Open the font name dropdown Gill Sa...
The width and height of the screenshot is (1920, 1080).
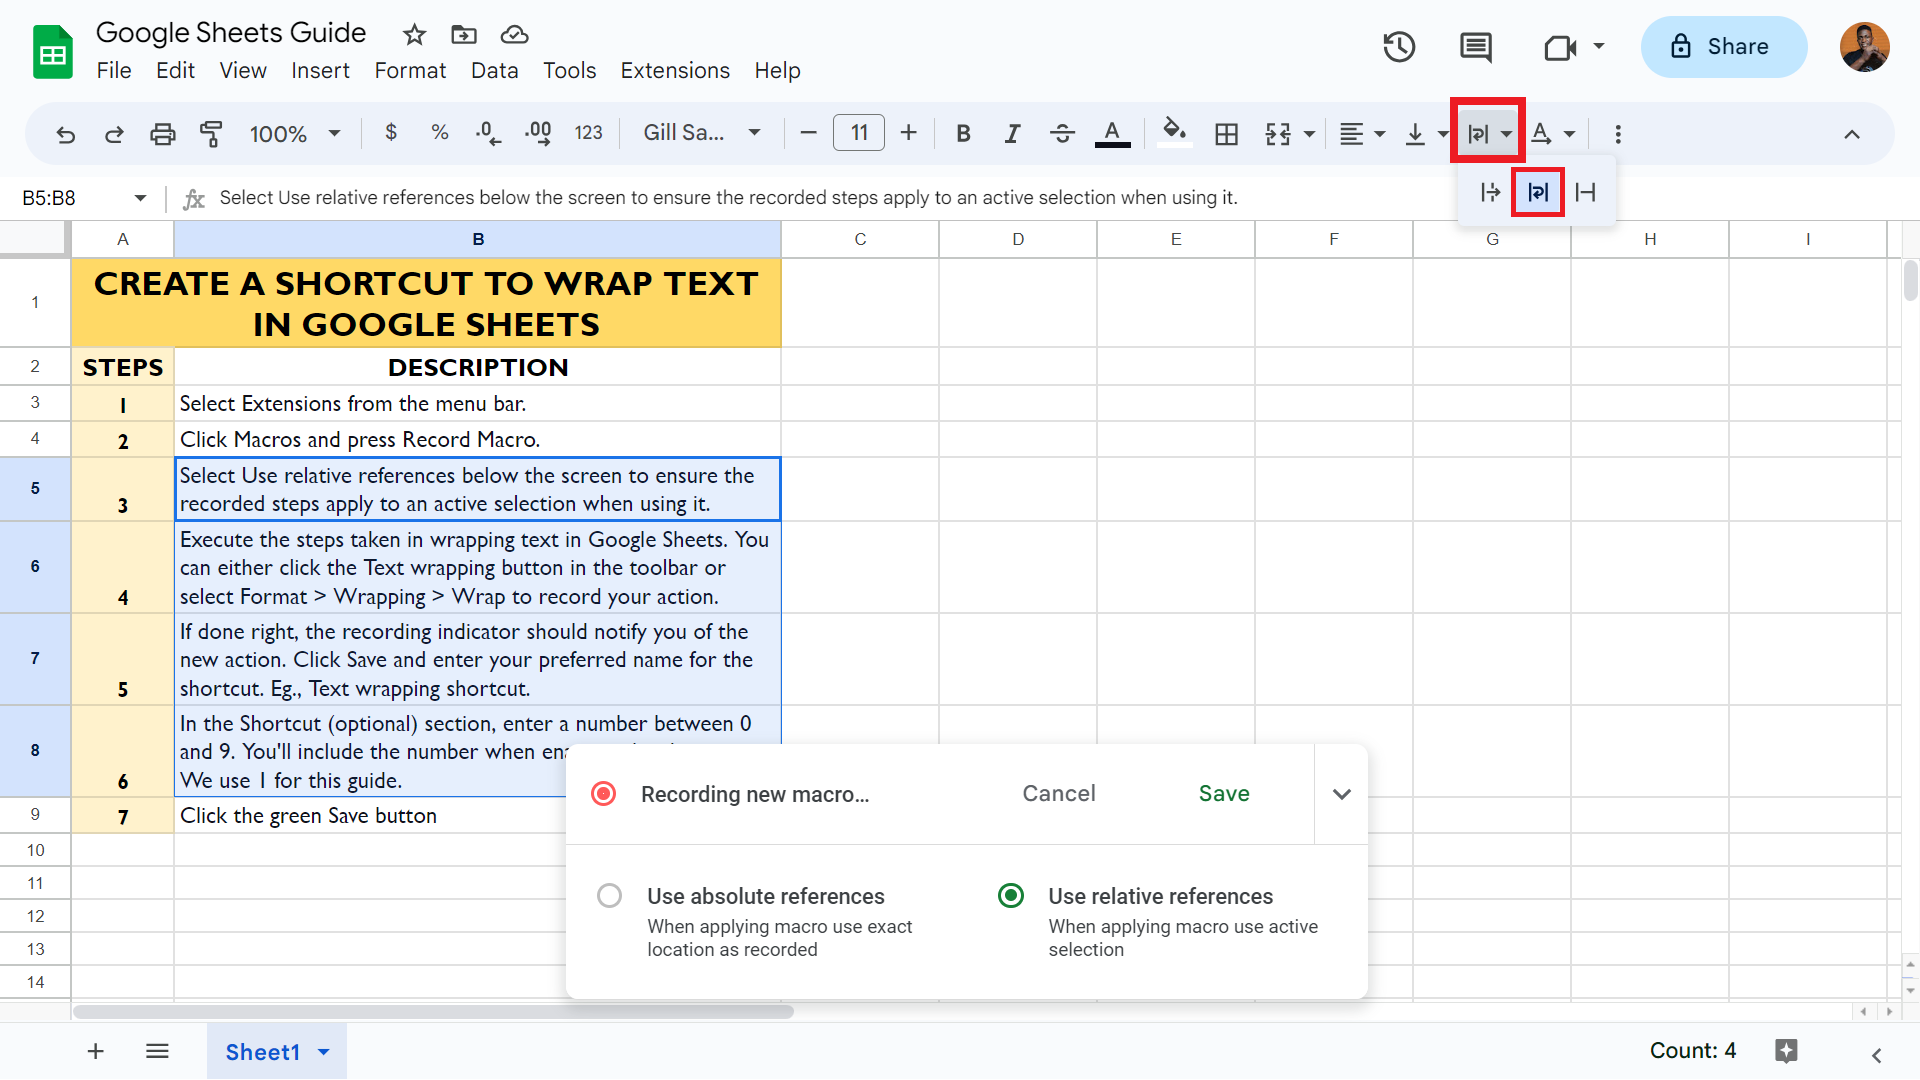point(700,132)
